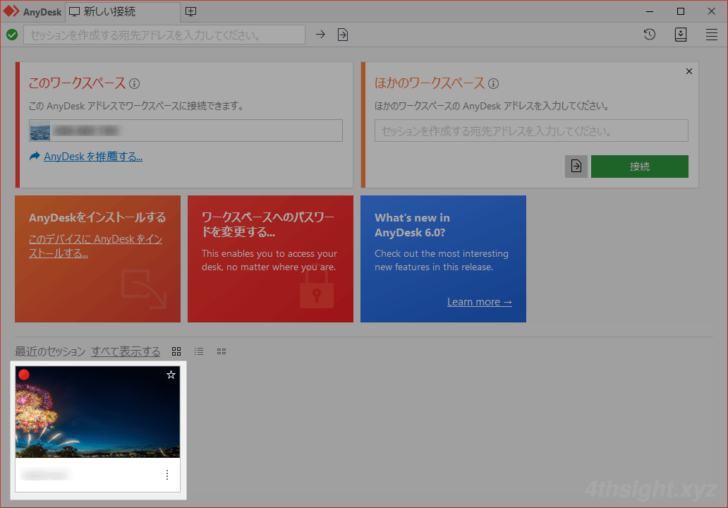The height and width of the screenshot is (508, 728).
Task: Click this workspace address field
Action: click(x=186, y=131)
